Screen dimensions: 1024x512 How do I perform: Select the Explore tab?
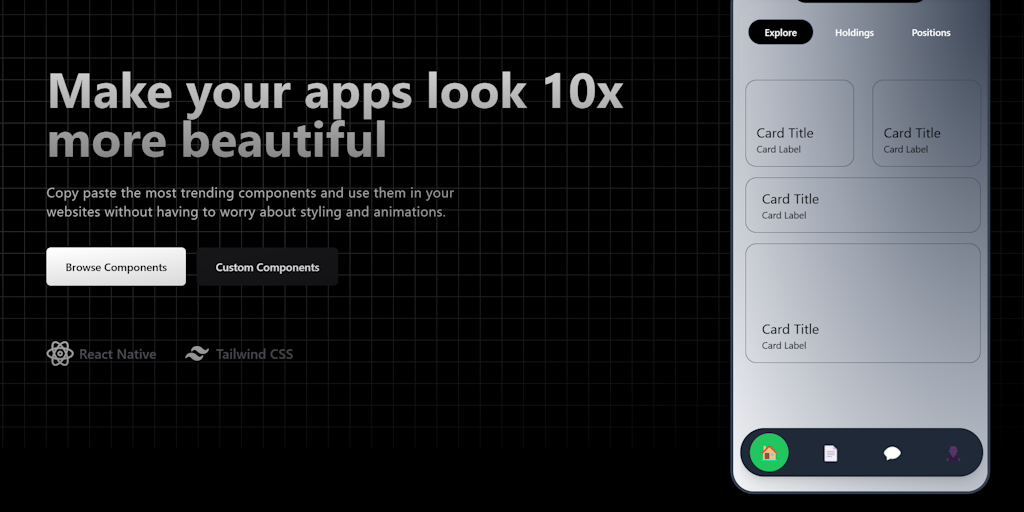pyautogui.click(x=780, y=32)
